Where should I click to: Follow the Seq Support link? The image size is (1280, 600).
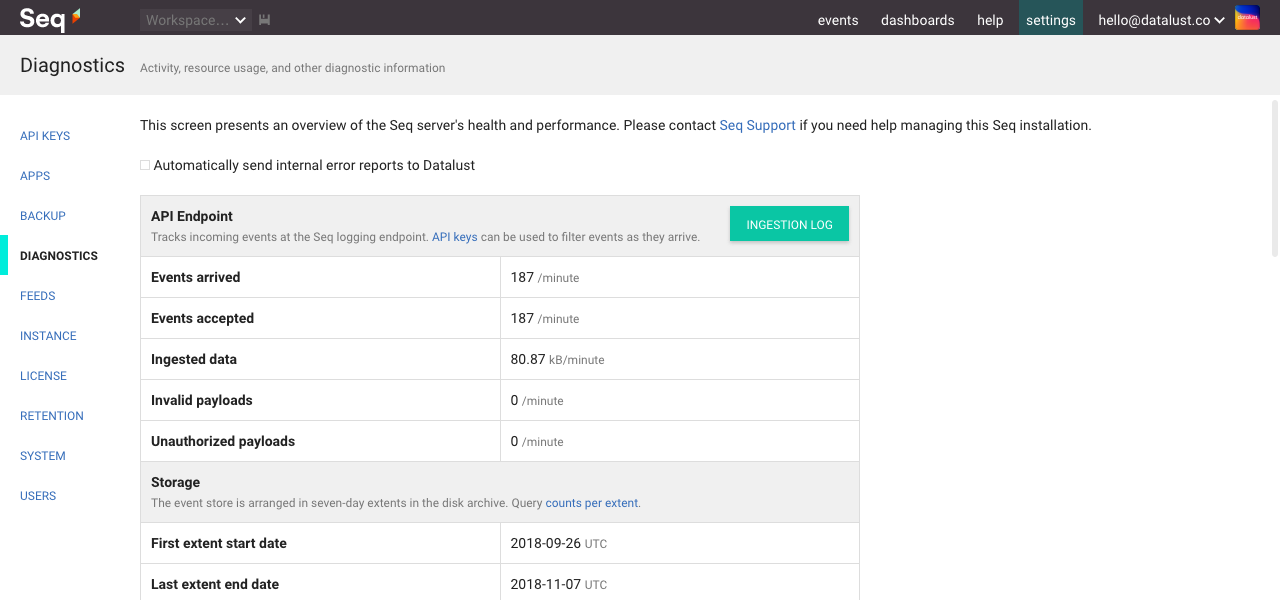point(758,126)
